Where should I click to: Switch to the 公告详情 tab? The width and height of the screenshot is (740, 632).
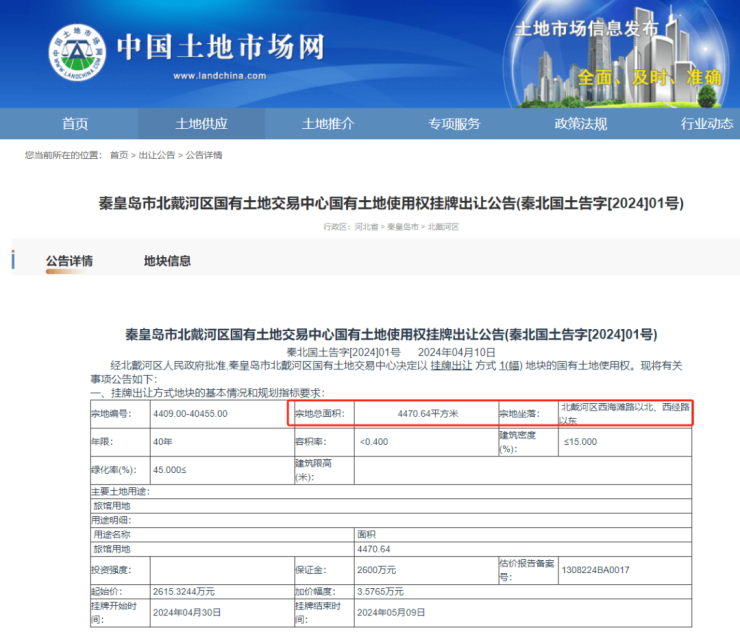pos(69,261)
